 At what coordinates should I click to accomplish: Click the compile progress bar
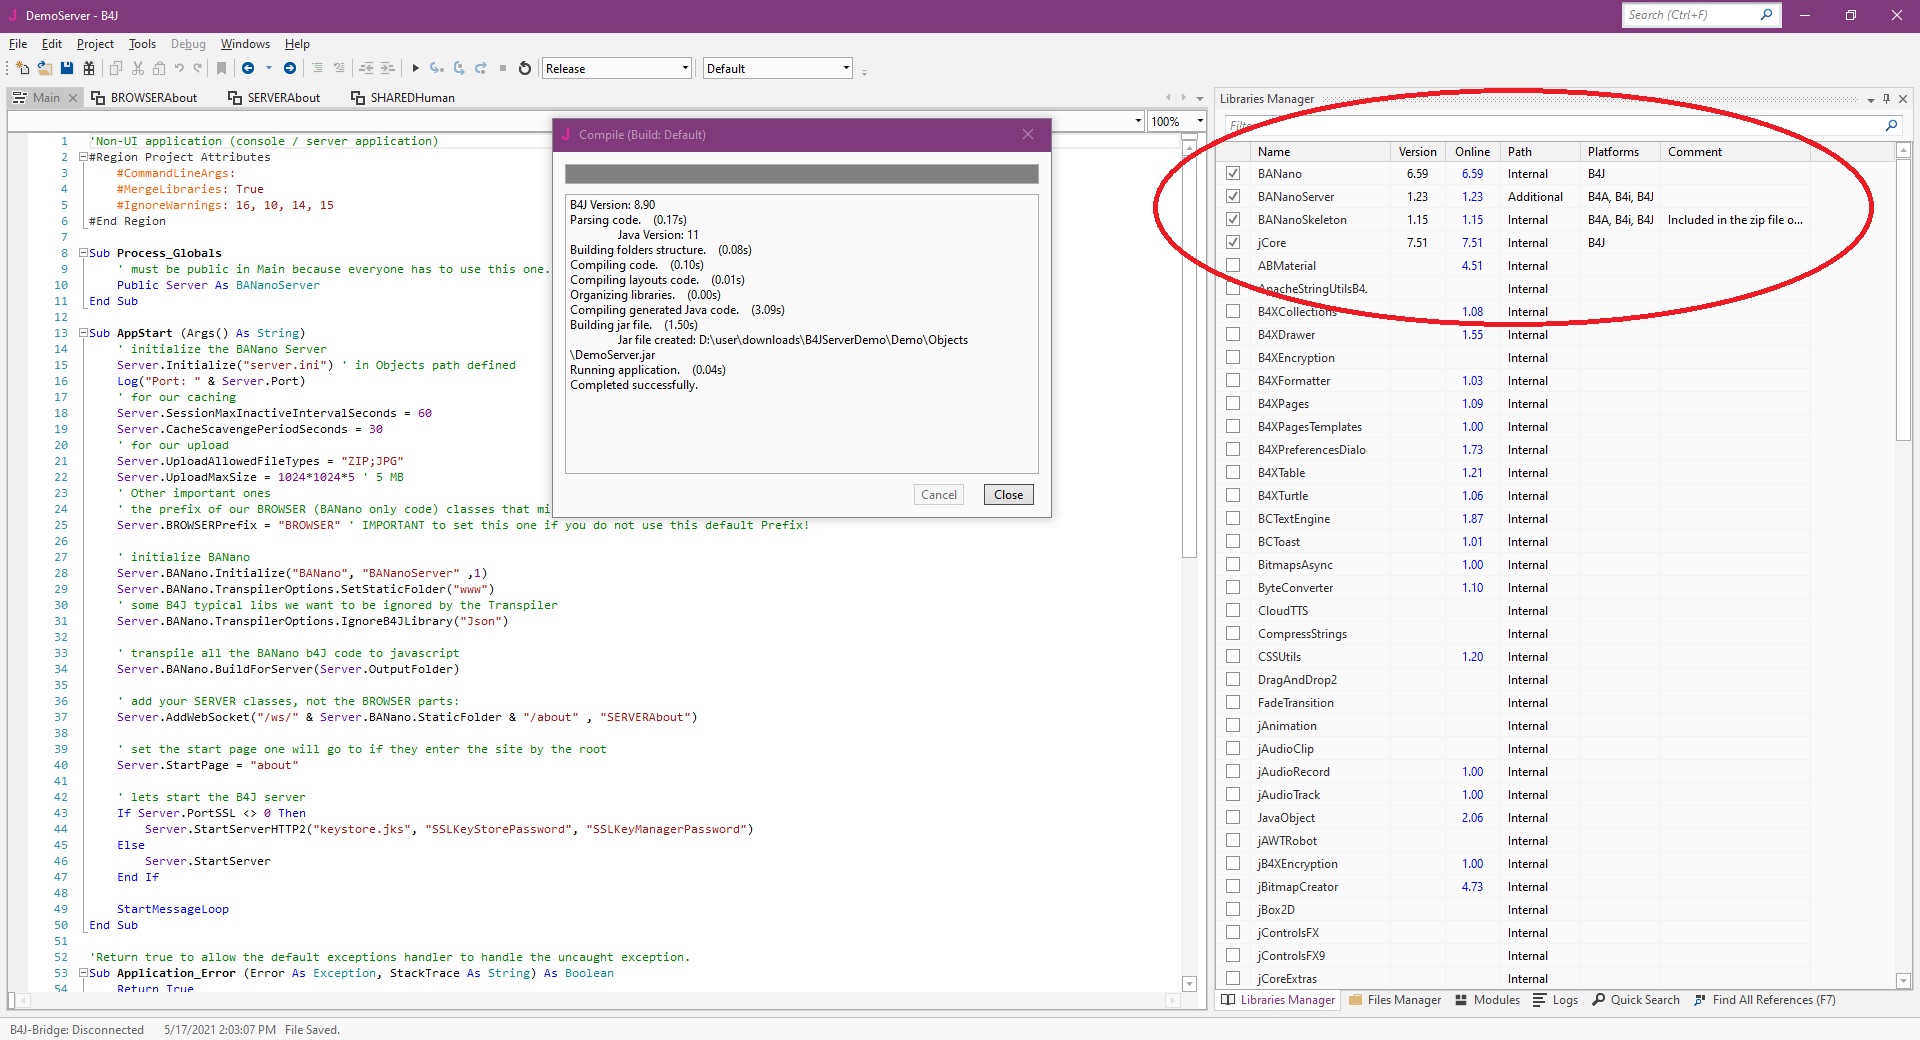click(x=801, y=174)
